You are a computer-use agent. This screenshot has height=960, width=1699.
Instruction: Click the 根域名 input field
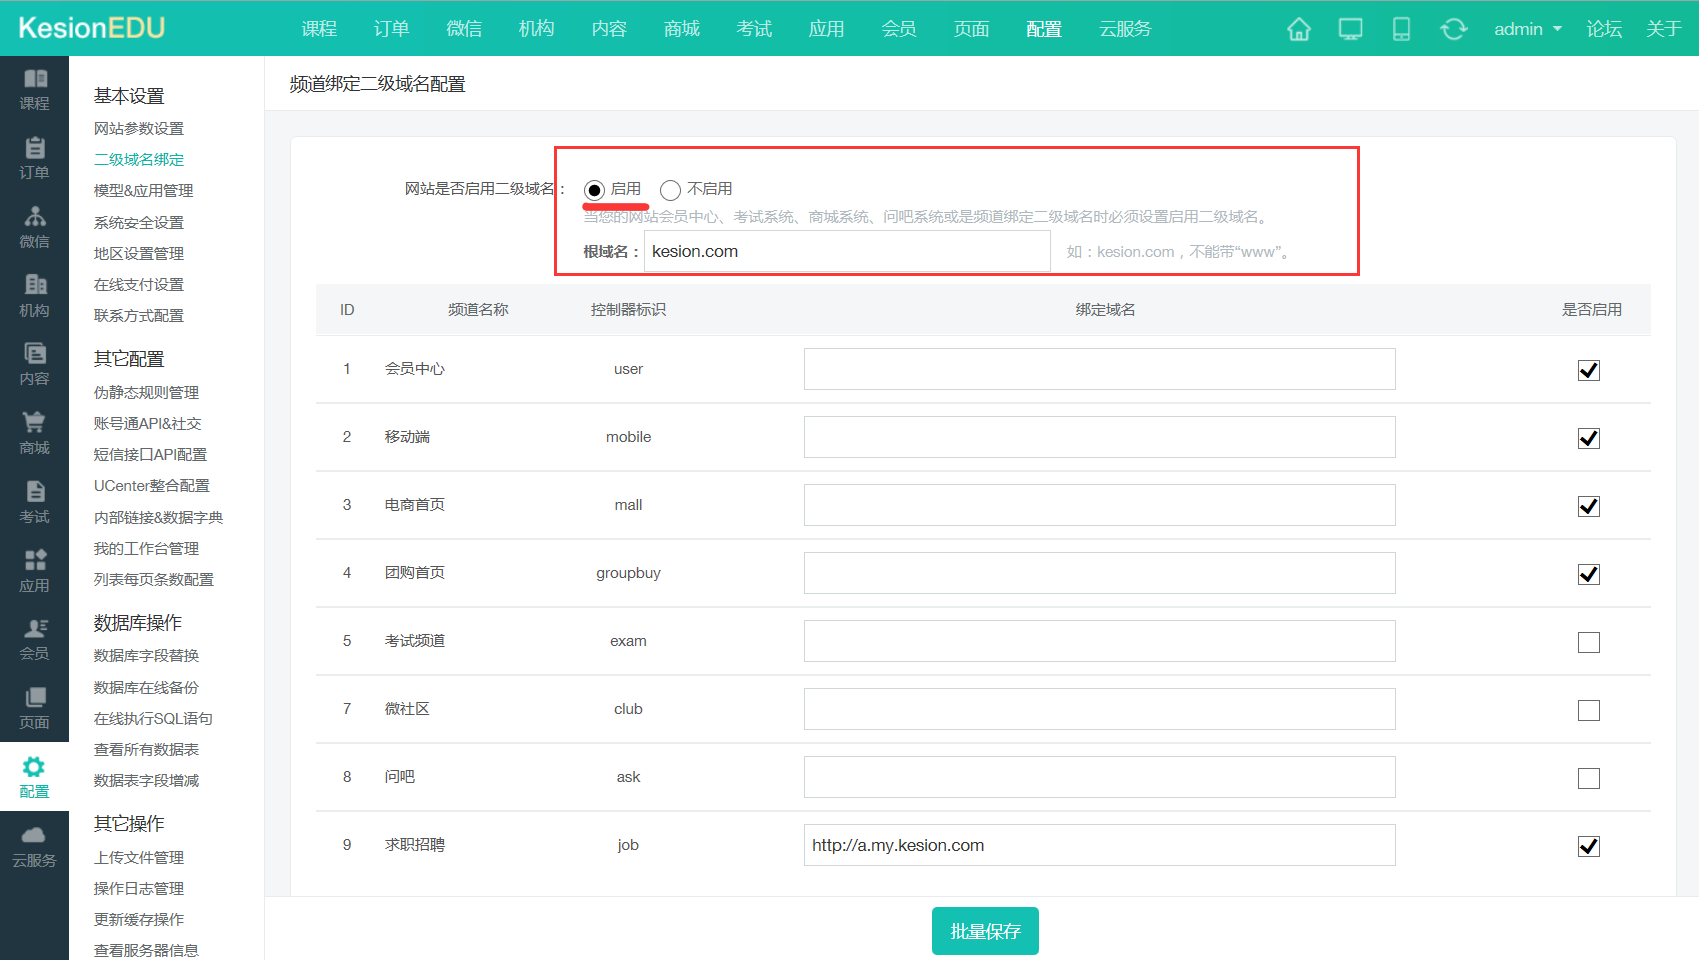[846, 251]
